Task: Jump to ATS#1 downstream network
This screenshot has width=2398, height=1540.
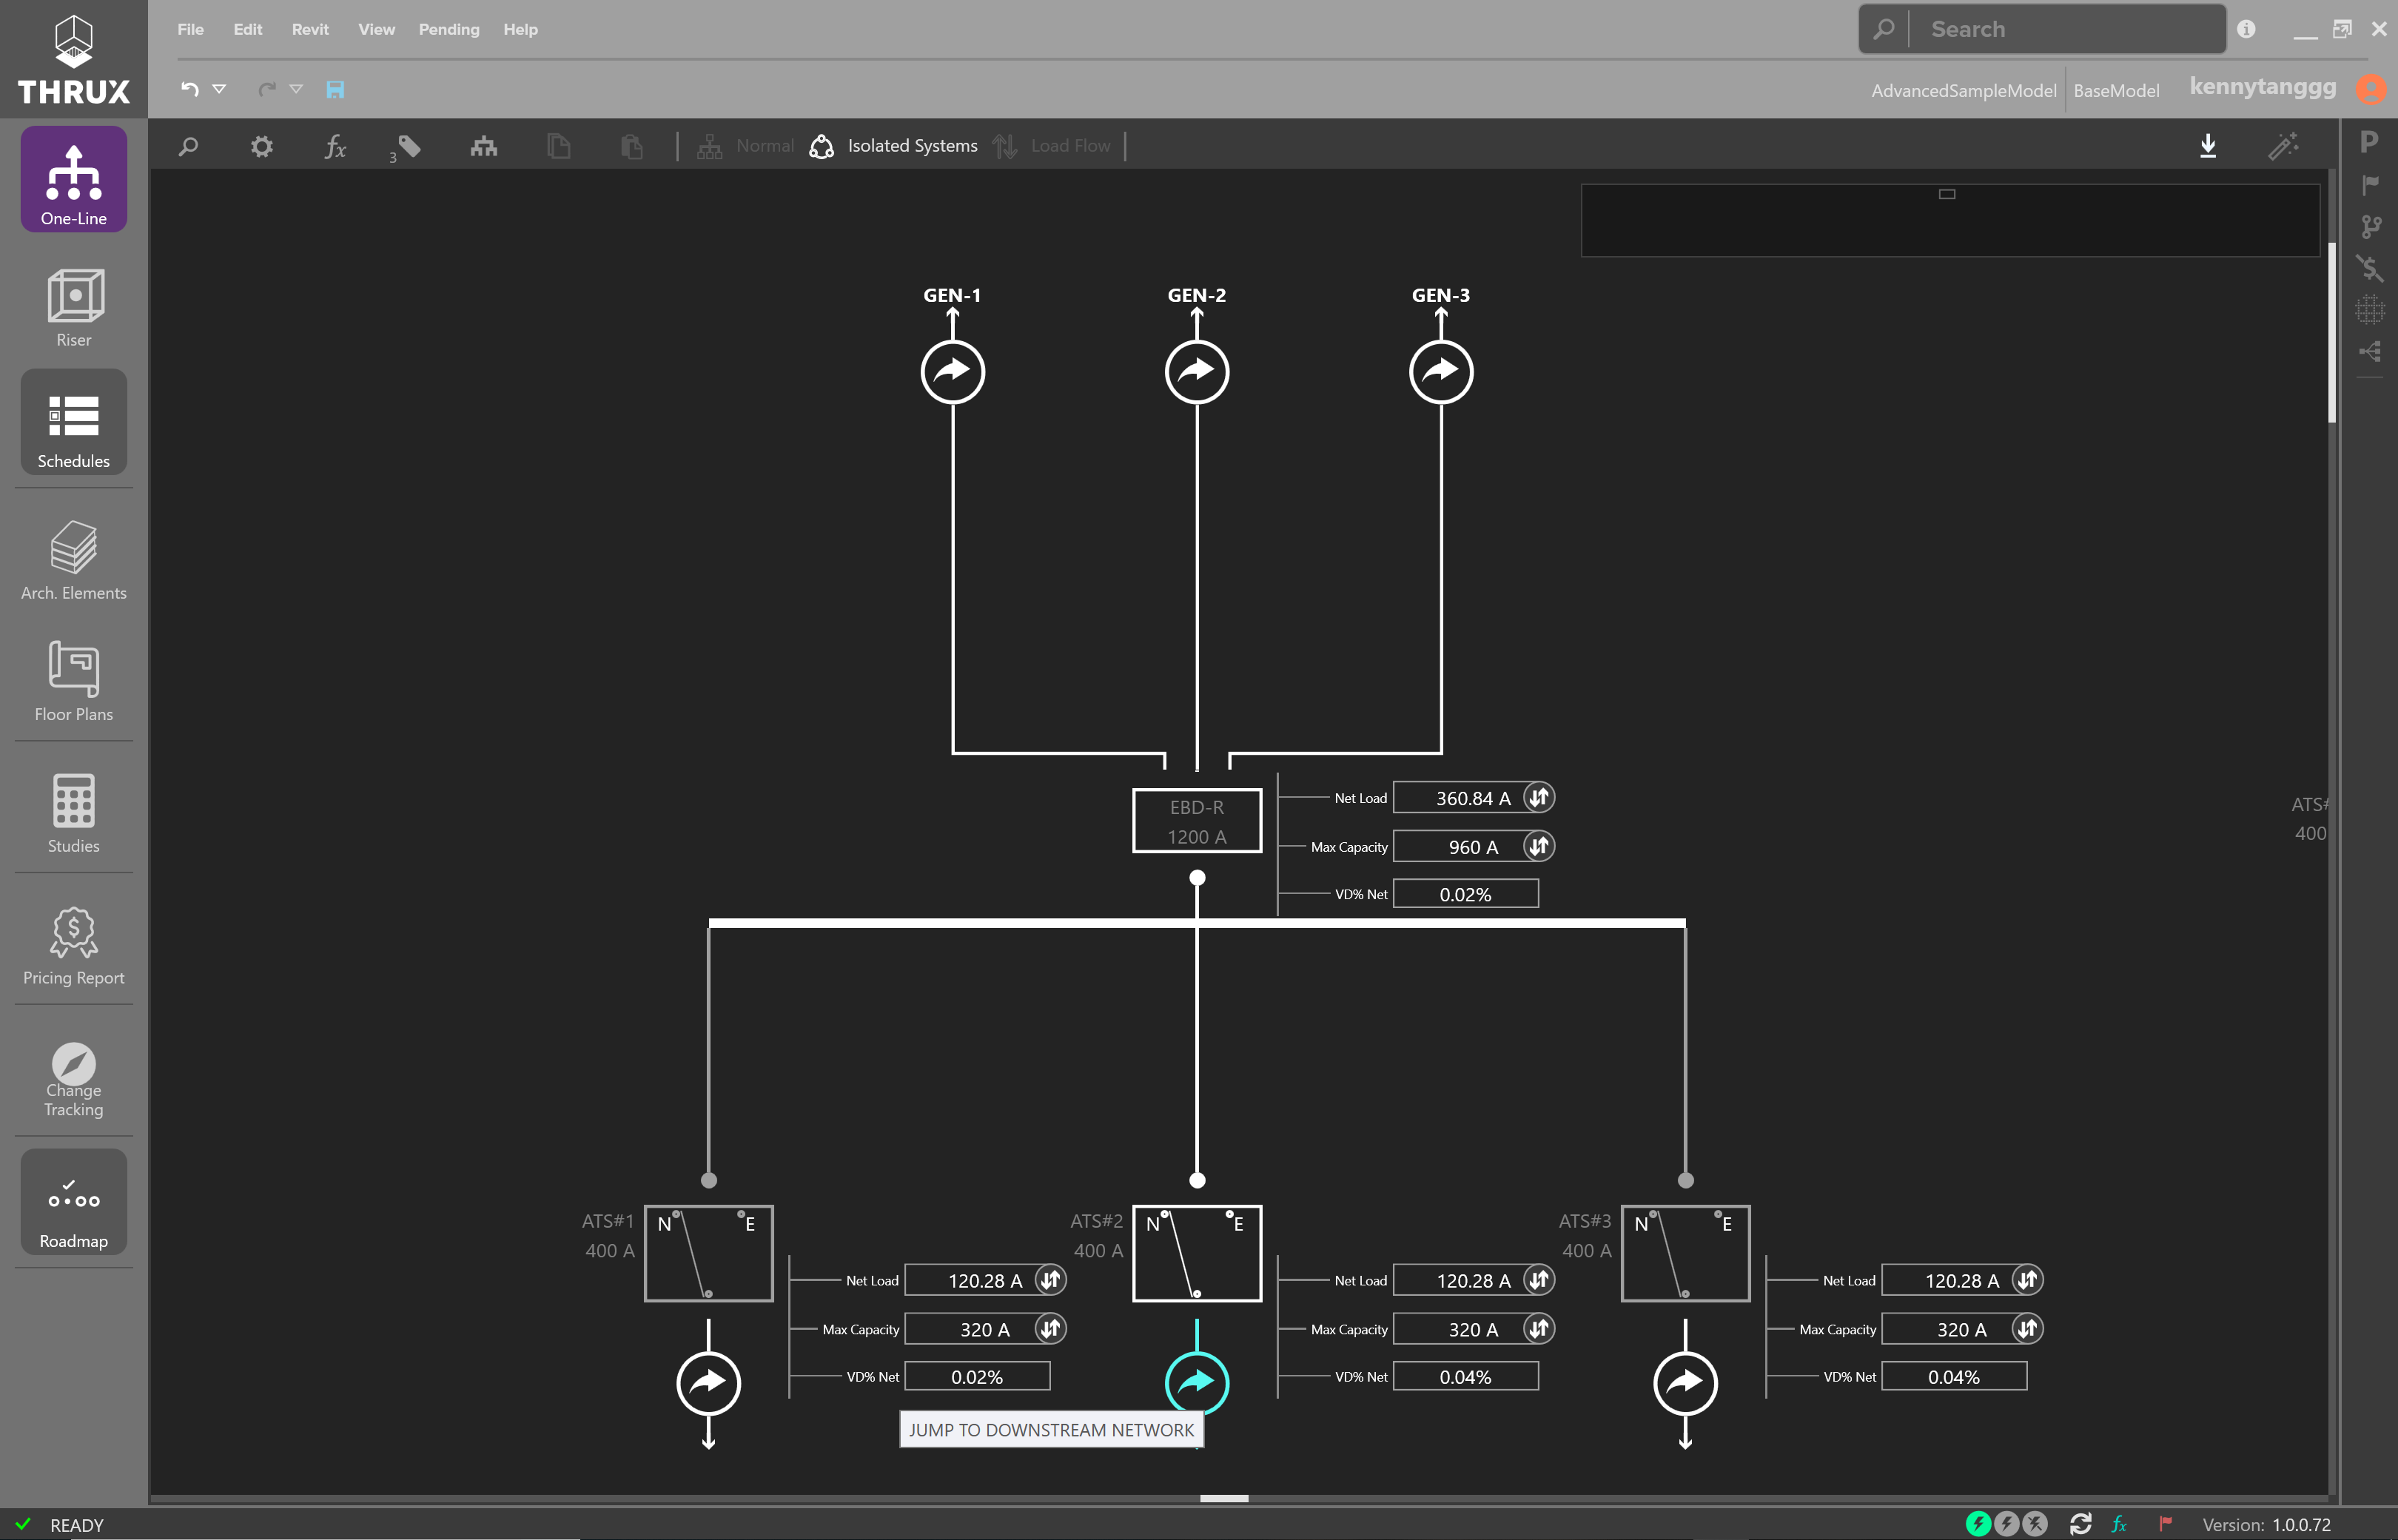Action: point(709,1383)
